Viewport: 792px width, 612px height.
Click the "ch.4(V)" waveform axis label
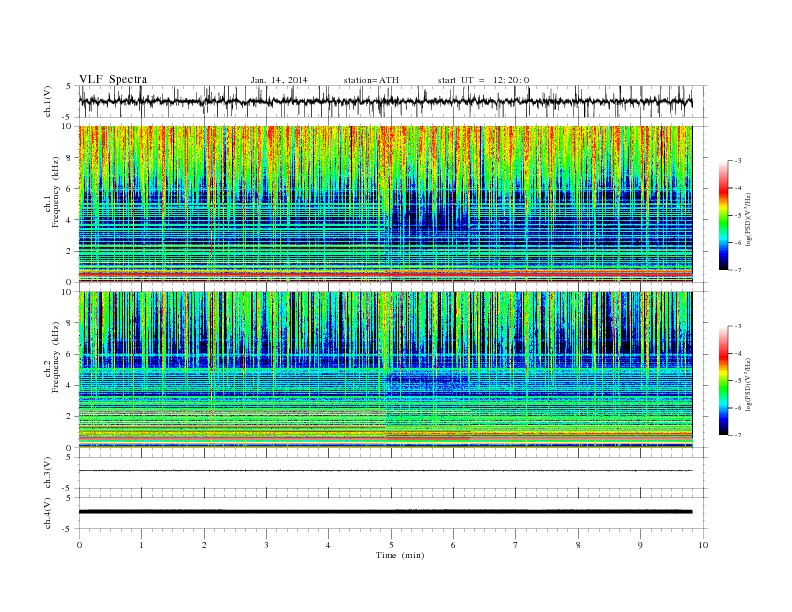(48, 513)
